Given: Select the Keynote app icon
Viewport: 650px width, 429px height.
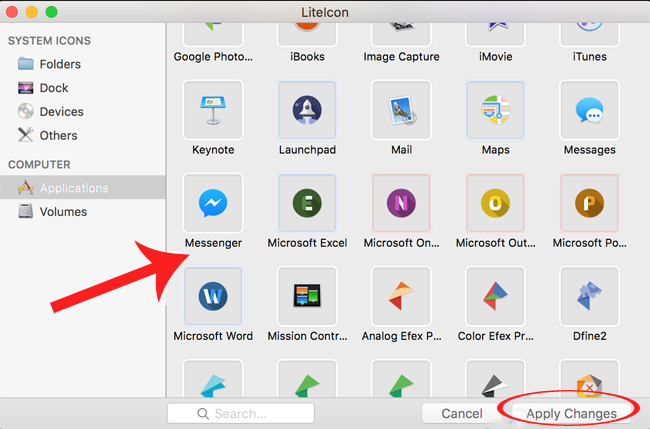Looking at the screenshot, I should tap(213, 110).
